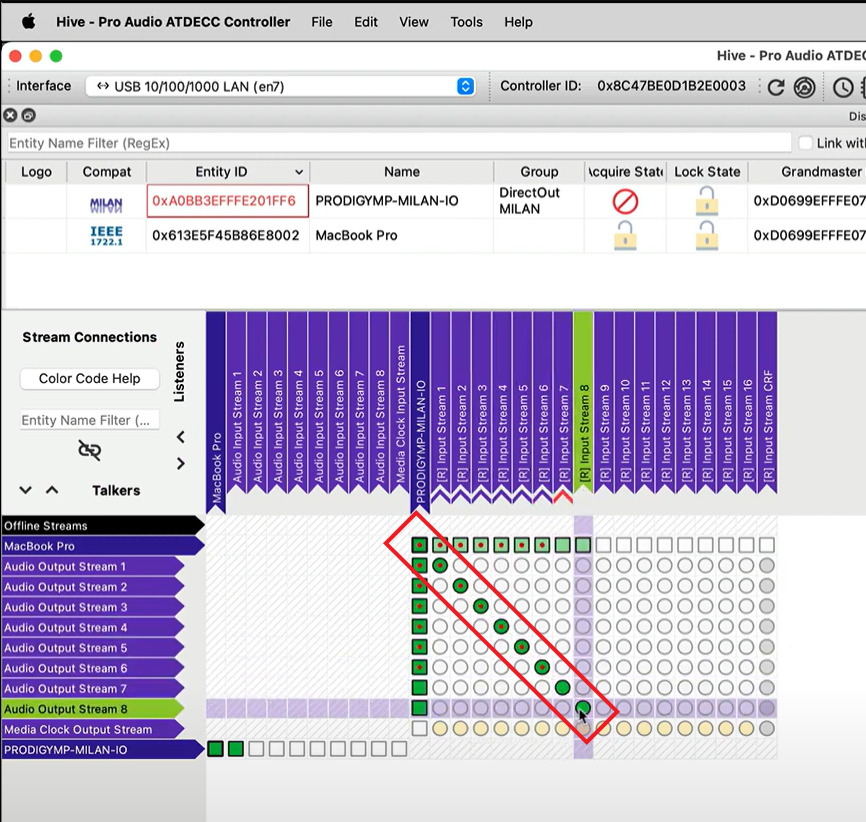Click the Group column header
The height and width of the screenshot is (822, 866).
coord(539,172)
